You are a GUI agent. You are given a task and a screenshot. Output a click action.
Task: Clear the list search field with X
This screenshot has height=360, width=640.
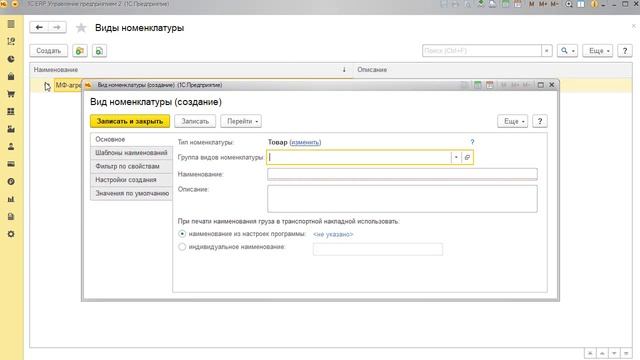tap(547, 51)
